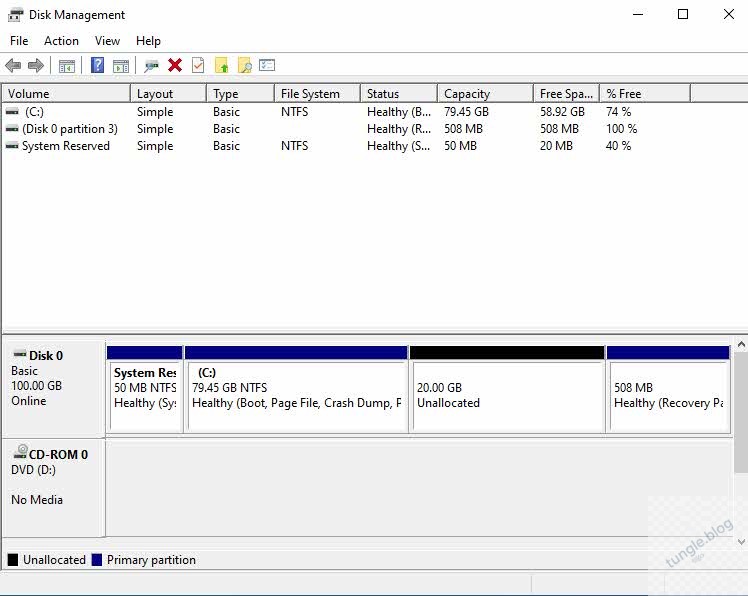
Task: Click the yellow folder with green arrow icon
Action: 221,65
